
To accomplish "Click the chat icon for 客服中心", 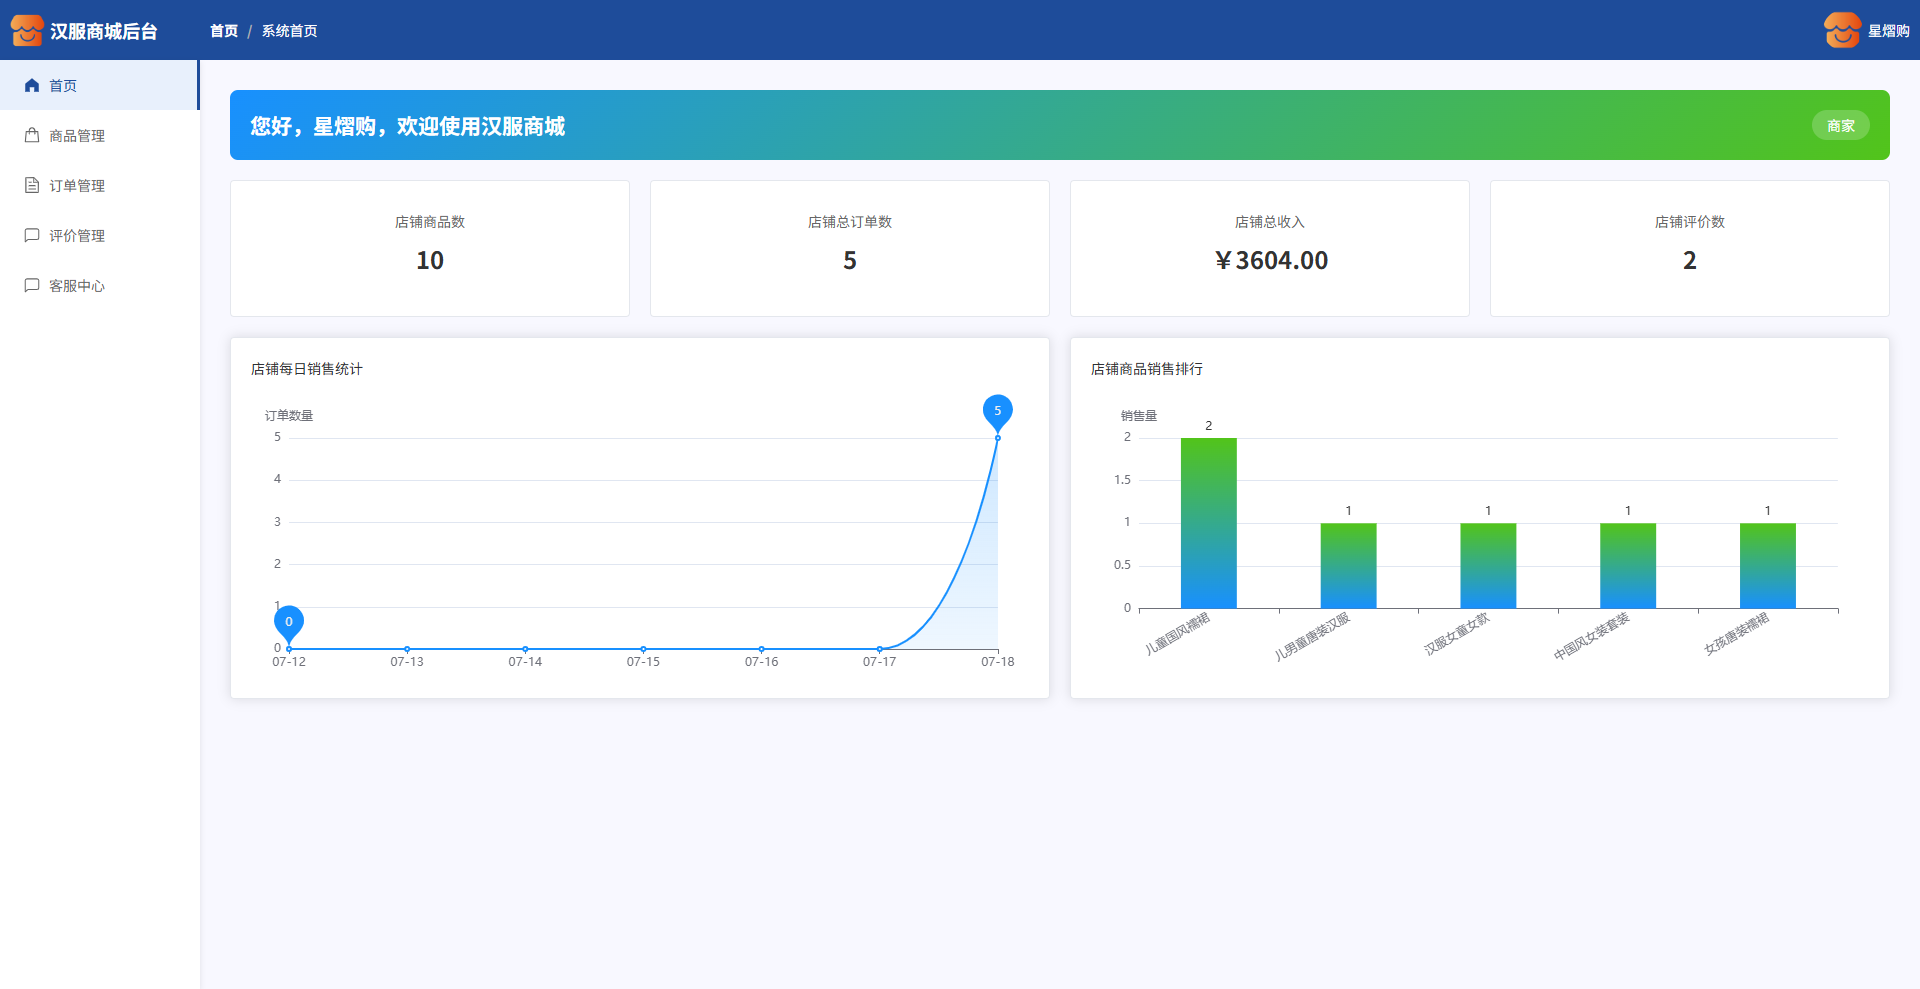I will 32,286.
